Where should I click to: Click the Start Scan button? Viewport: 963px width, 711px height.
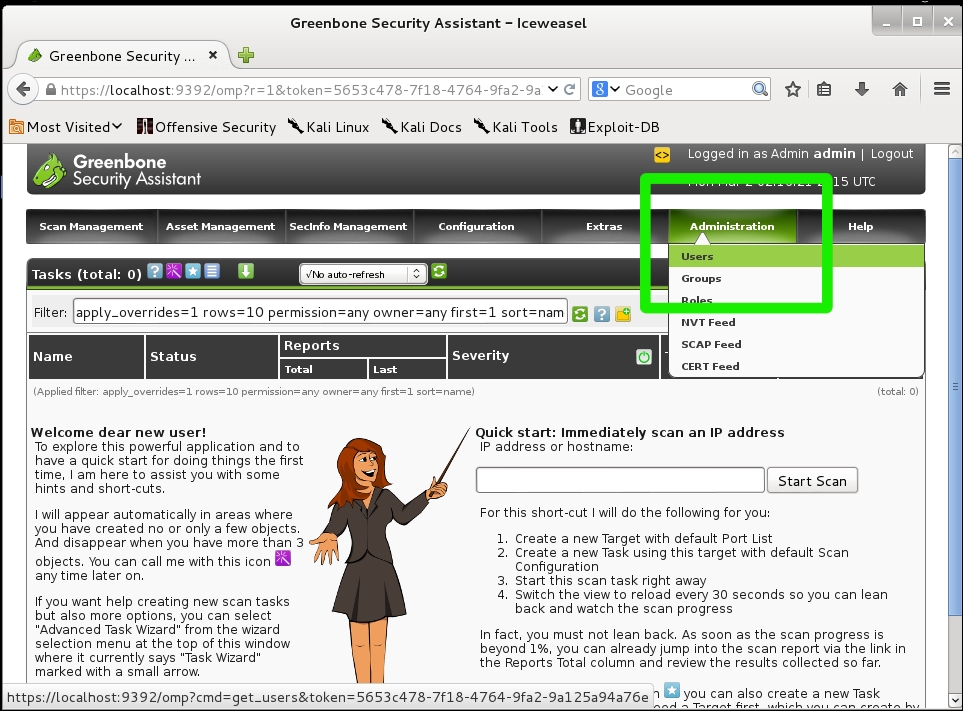point(812,481)
